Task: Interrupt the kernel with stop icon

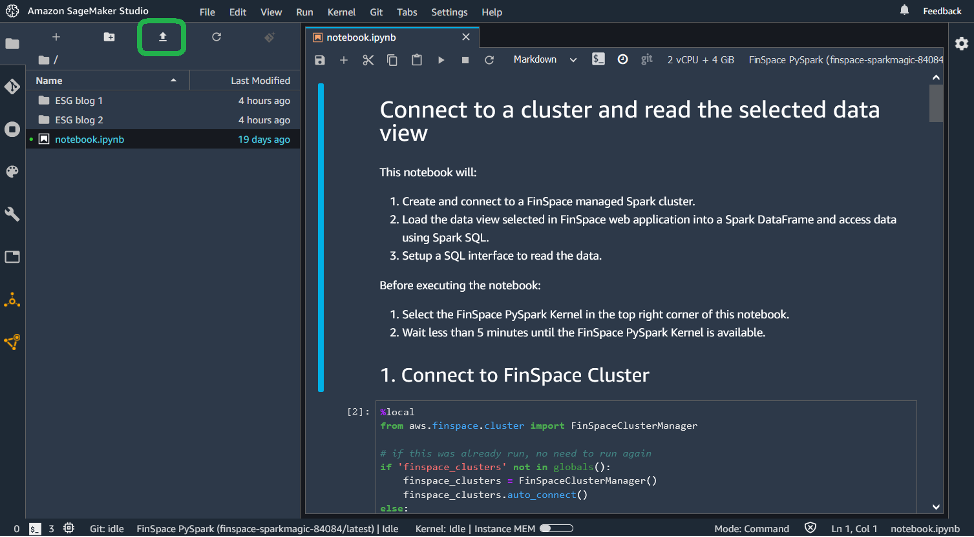Action: point(465,60)
